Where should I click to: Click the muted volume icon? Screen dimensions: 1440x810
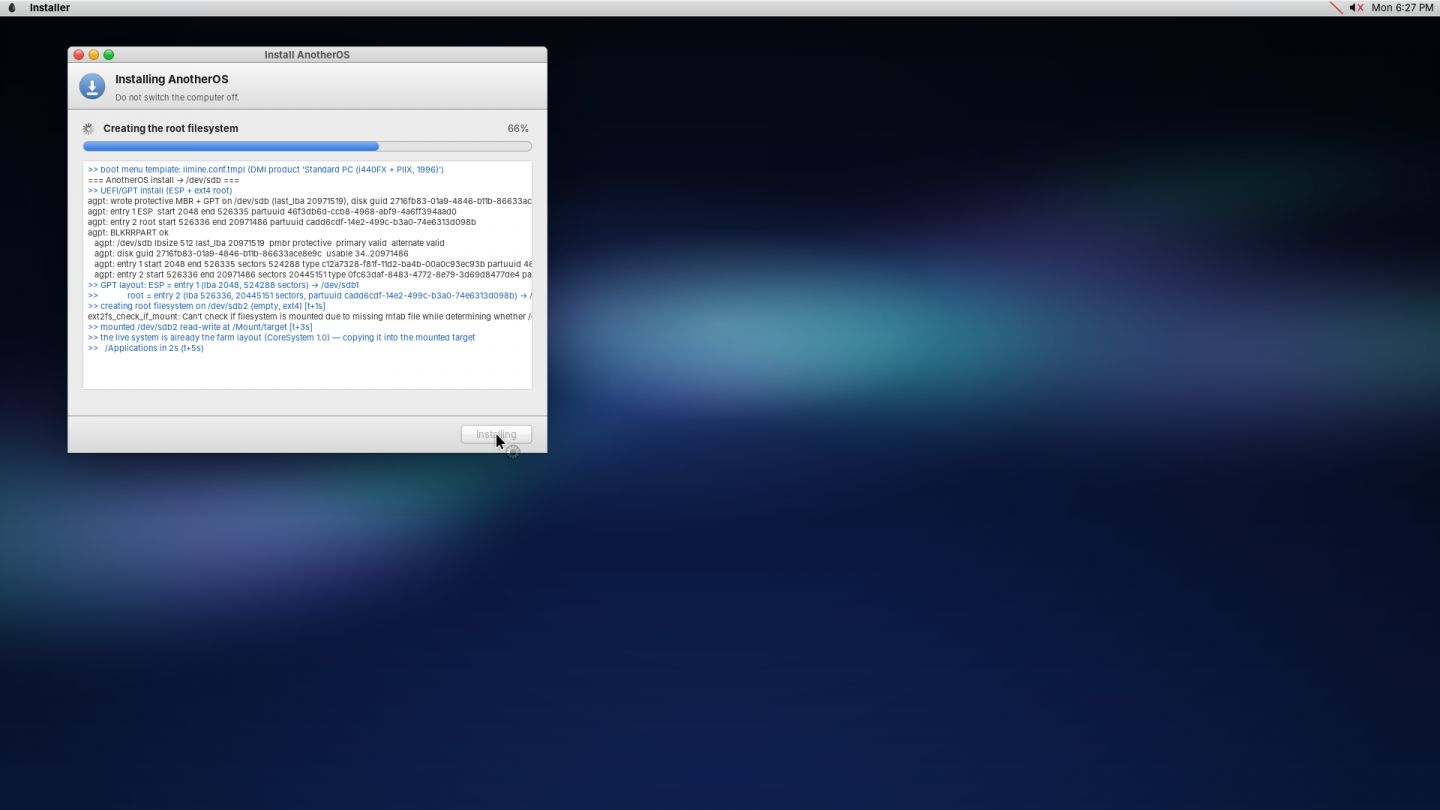[x=1356, y=8]
